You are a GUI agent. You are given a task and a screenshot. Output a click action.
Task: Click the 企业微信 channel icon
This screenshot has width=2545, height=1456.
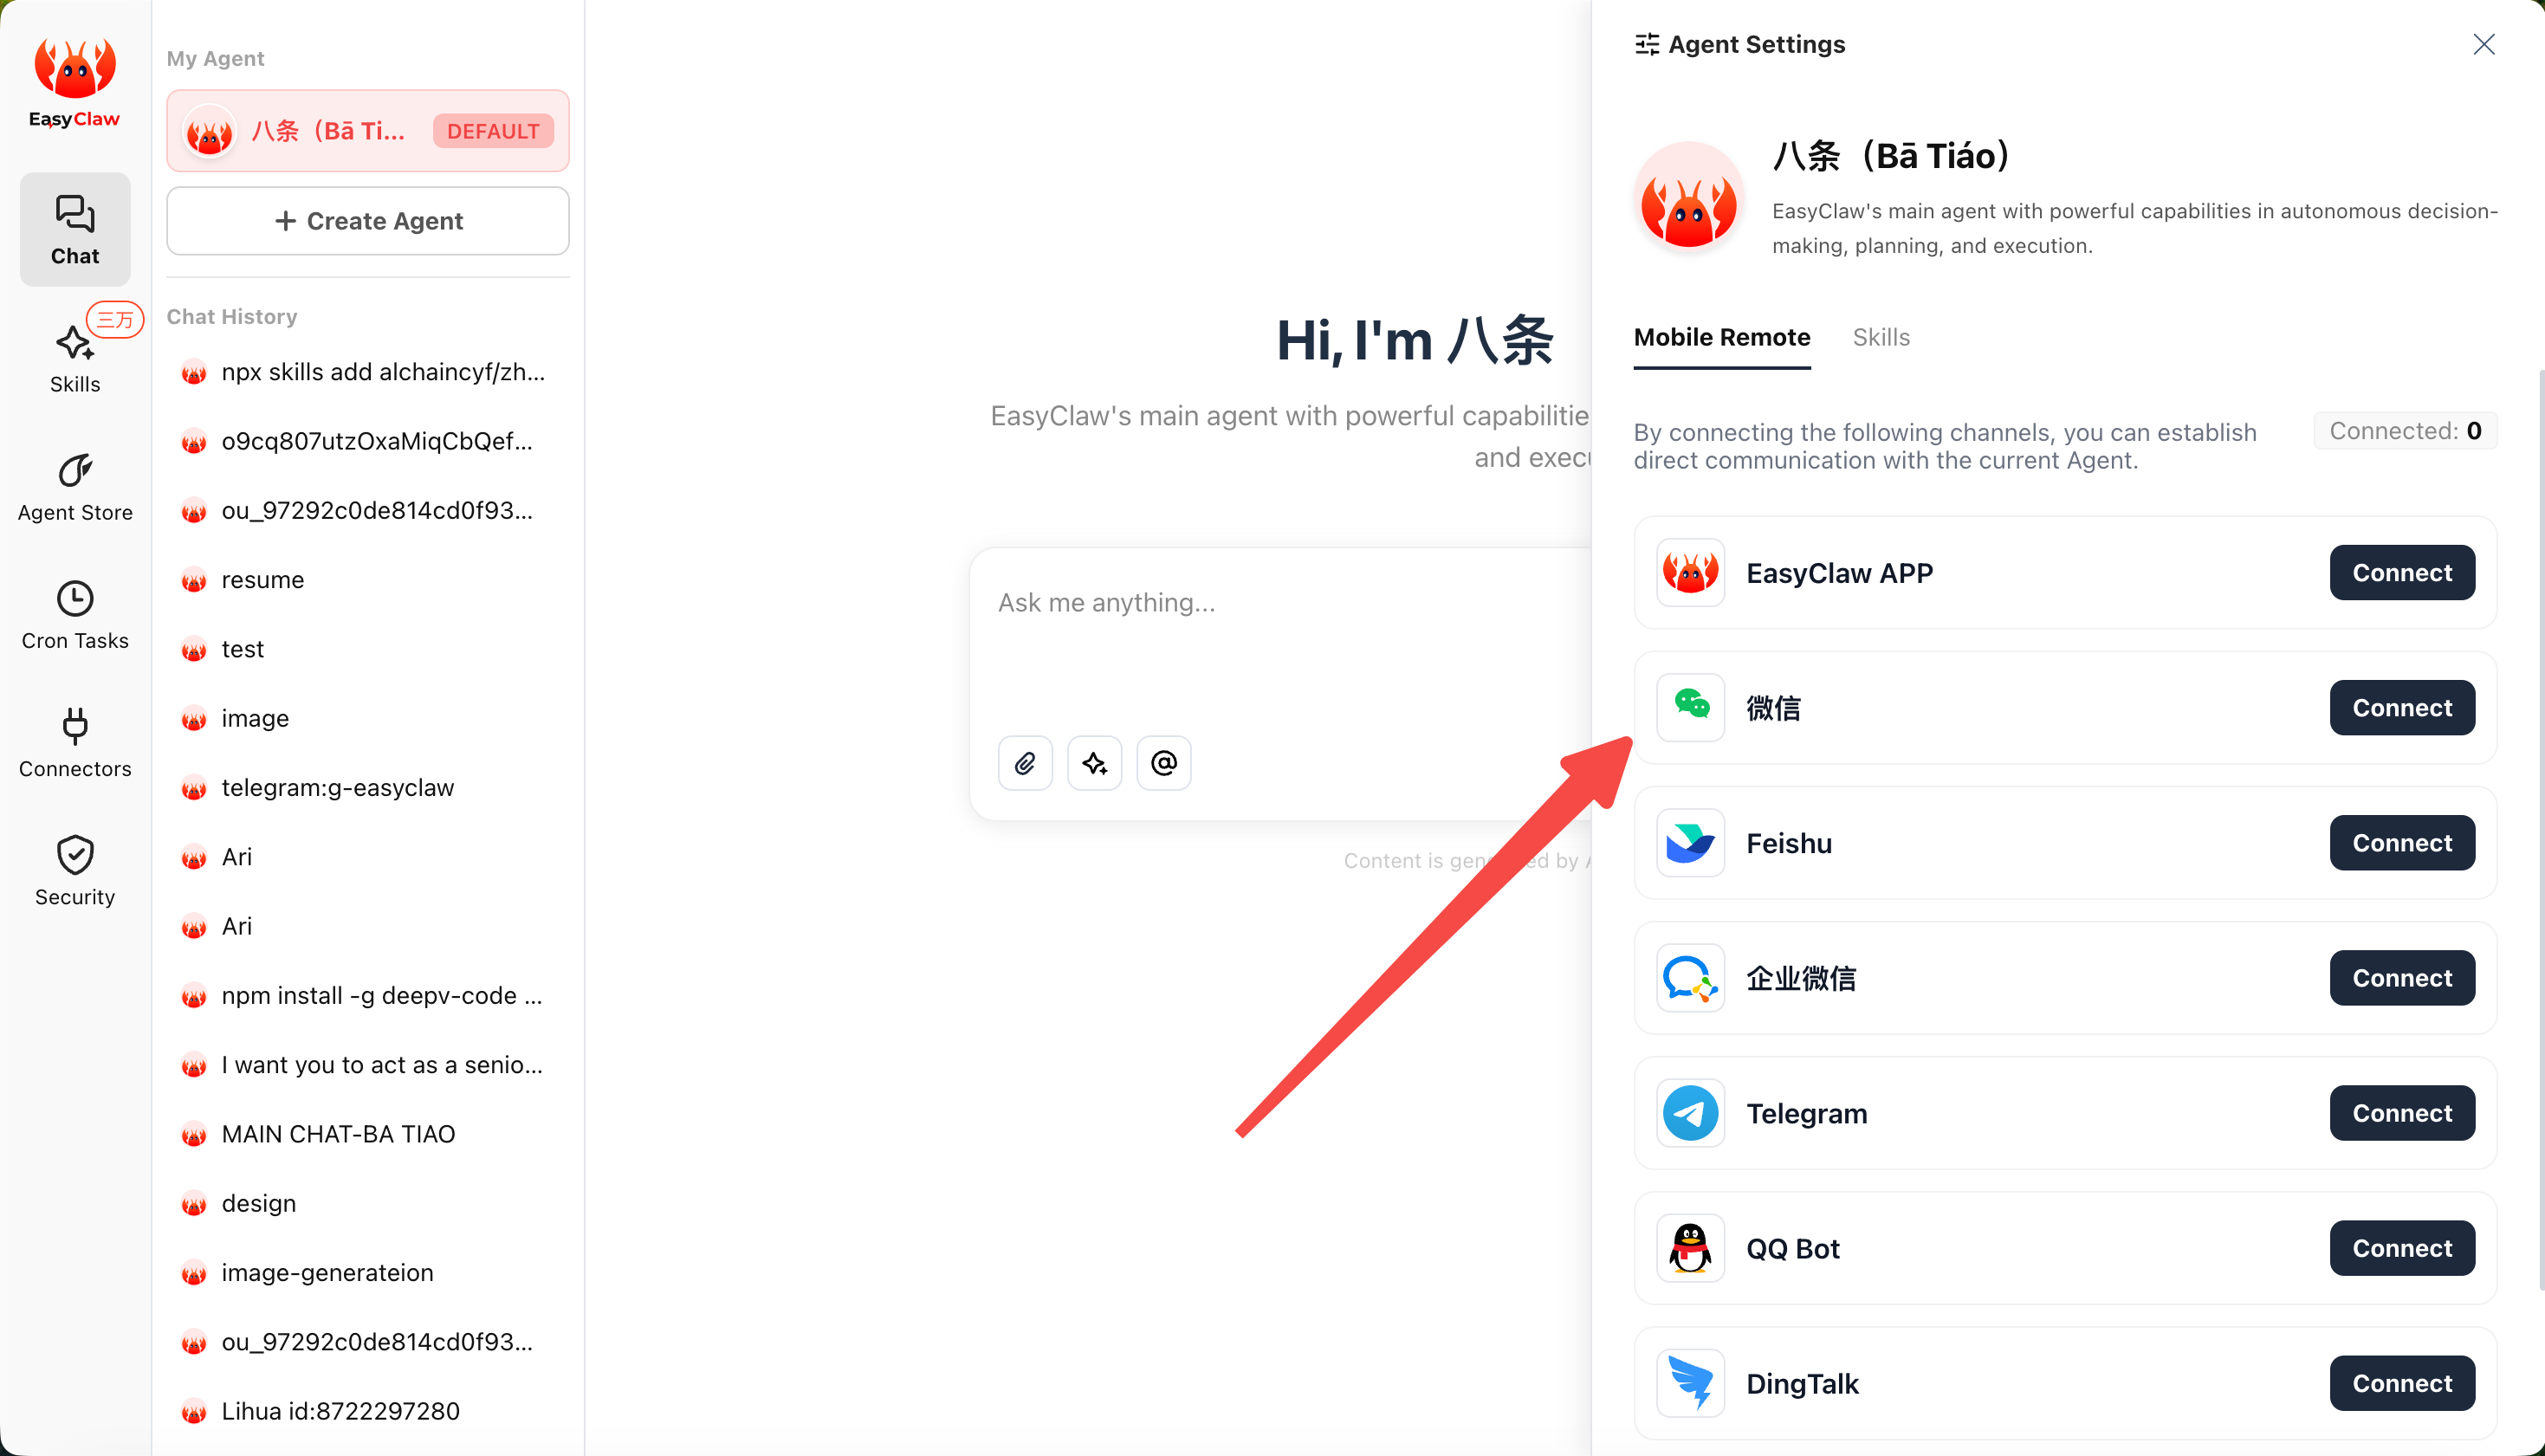tap(1690, 978)
